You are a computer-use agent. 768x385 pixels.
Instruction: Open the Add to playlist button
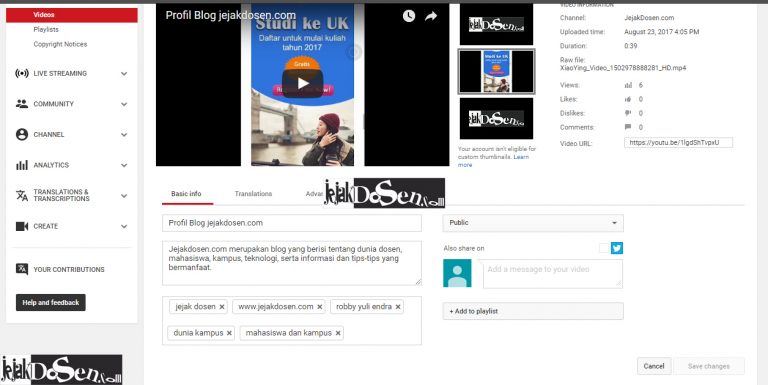[x=533, y=311]
